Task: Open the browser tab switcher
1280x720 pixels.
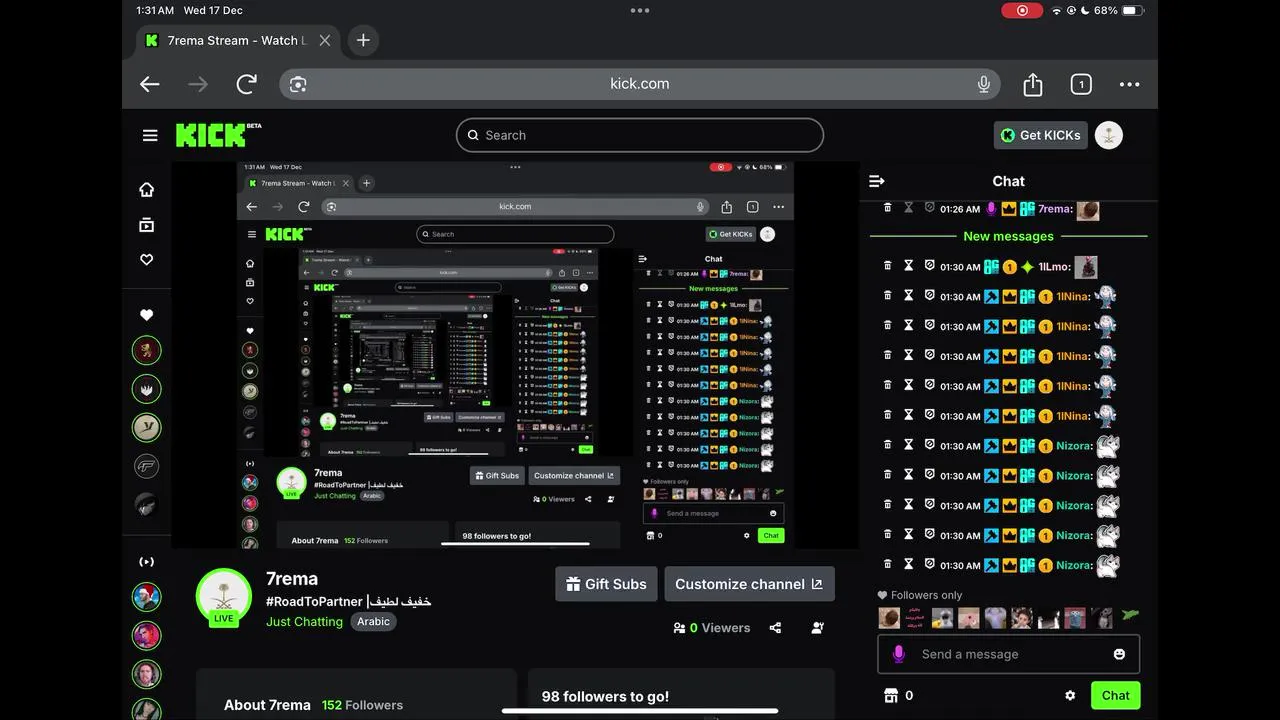Action: [1081, 84]
